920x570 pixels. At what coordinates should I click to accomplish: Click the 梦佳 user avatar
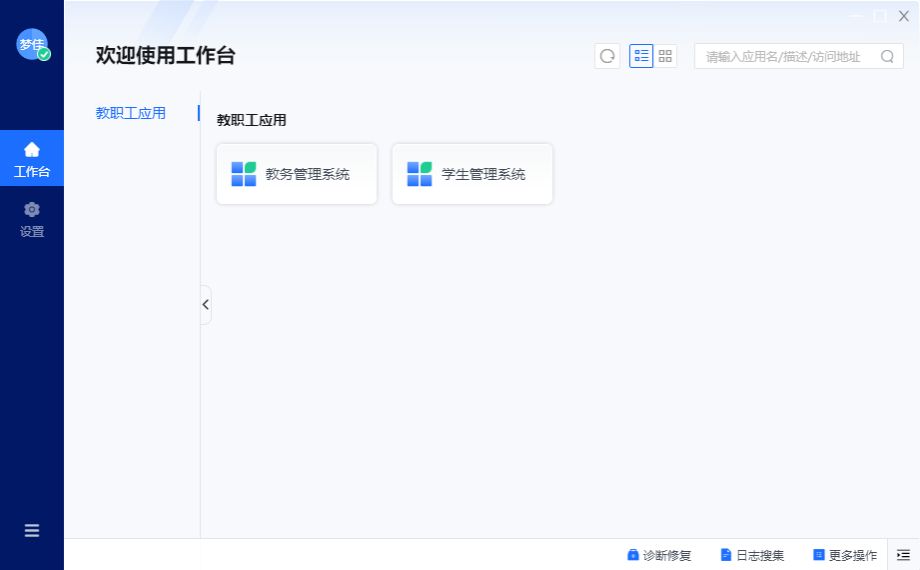[x=32, y=44]
